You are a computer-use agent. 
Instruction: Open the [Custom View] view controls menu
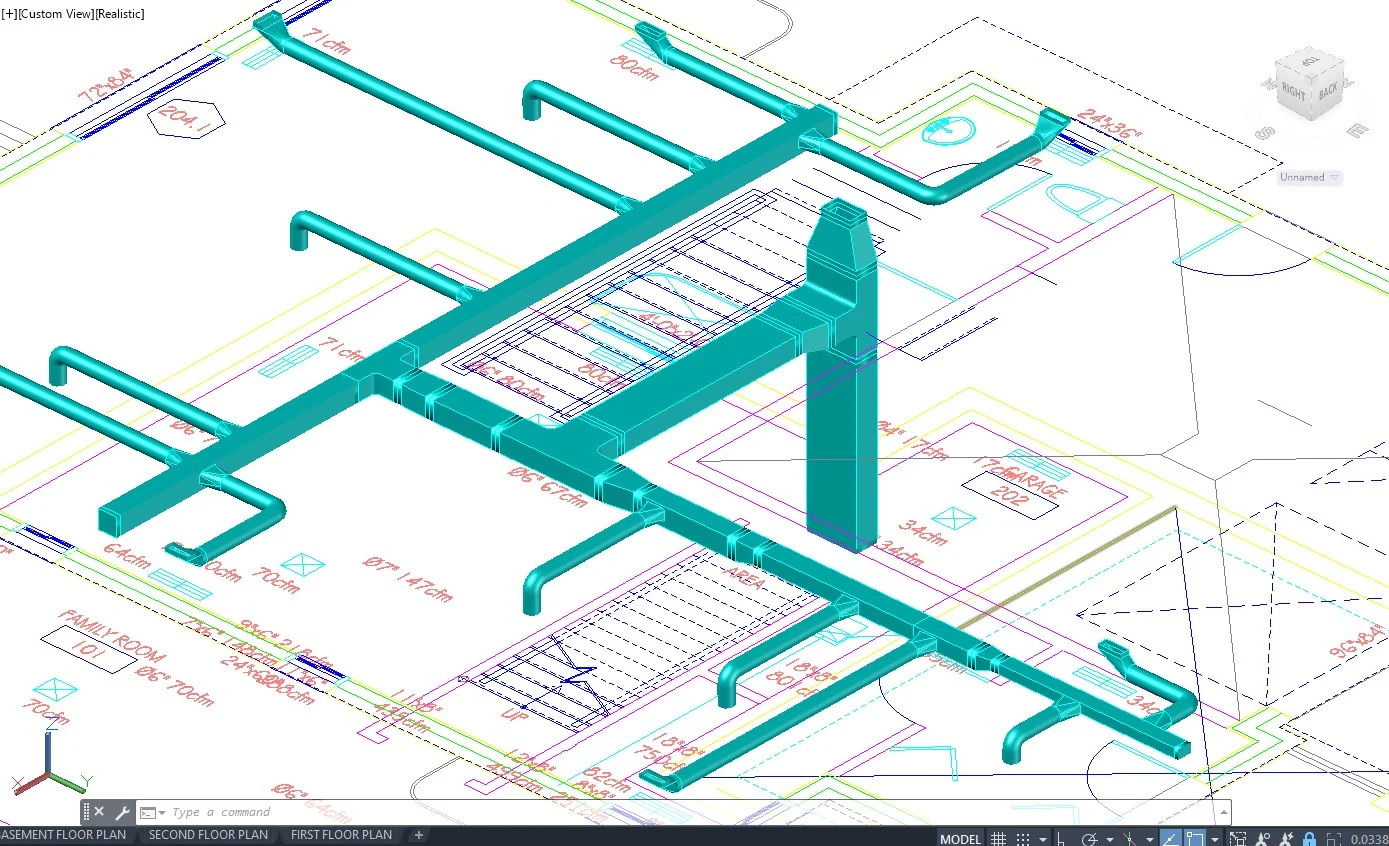[56, 14]
